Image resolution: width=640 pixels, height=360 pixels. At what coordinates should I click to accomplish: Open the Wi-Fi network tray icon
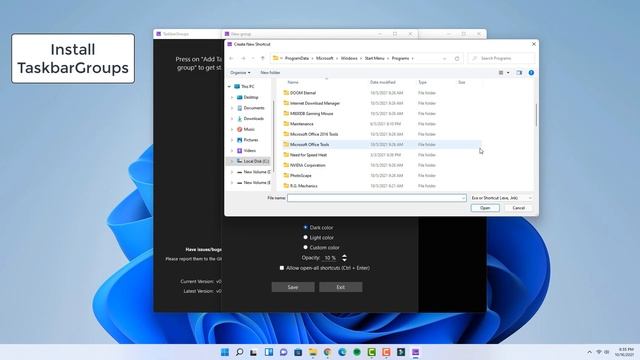coord(599,352)
